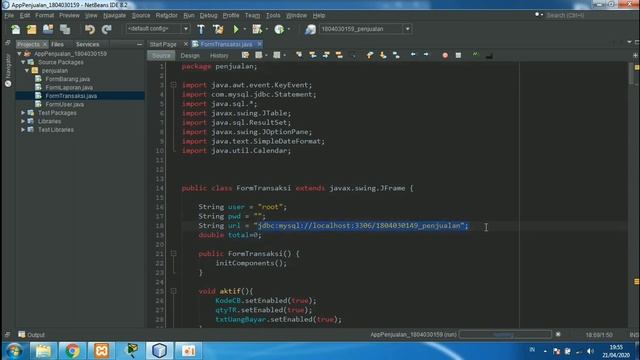The width and height of the screenshot is (640, 360).
Task: Click the Debug Project toolbar icon
Action: click(257, 29)
